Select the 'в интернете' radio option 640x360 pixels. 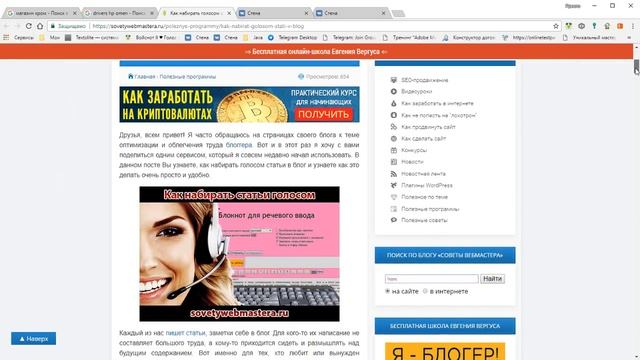(425, 291)
